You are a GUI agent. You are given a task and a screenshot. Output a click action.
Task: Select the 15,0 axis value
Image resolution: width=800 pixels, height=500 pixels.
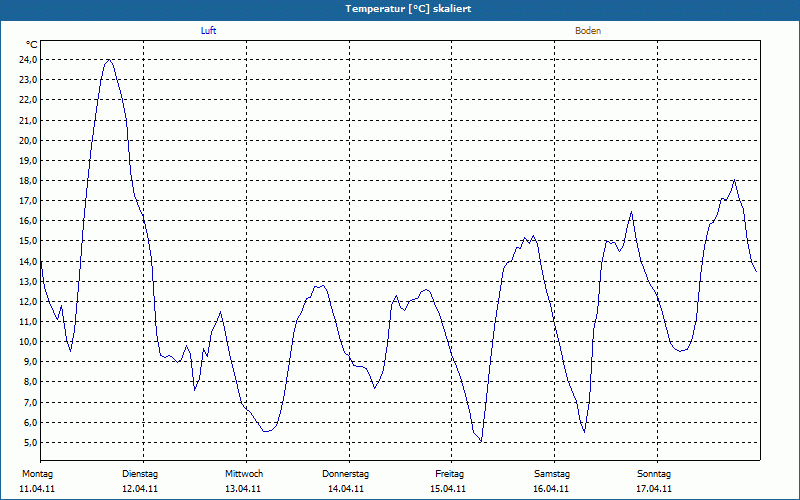point(28,241)
